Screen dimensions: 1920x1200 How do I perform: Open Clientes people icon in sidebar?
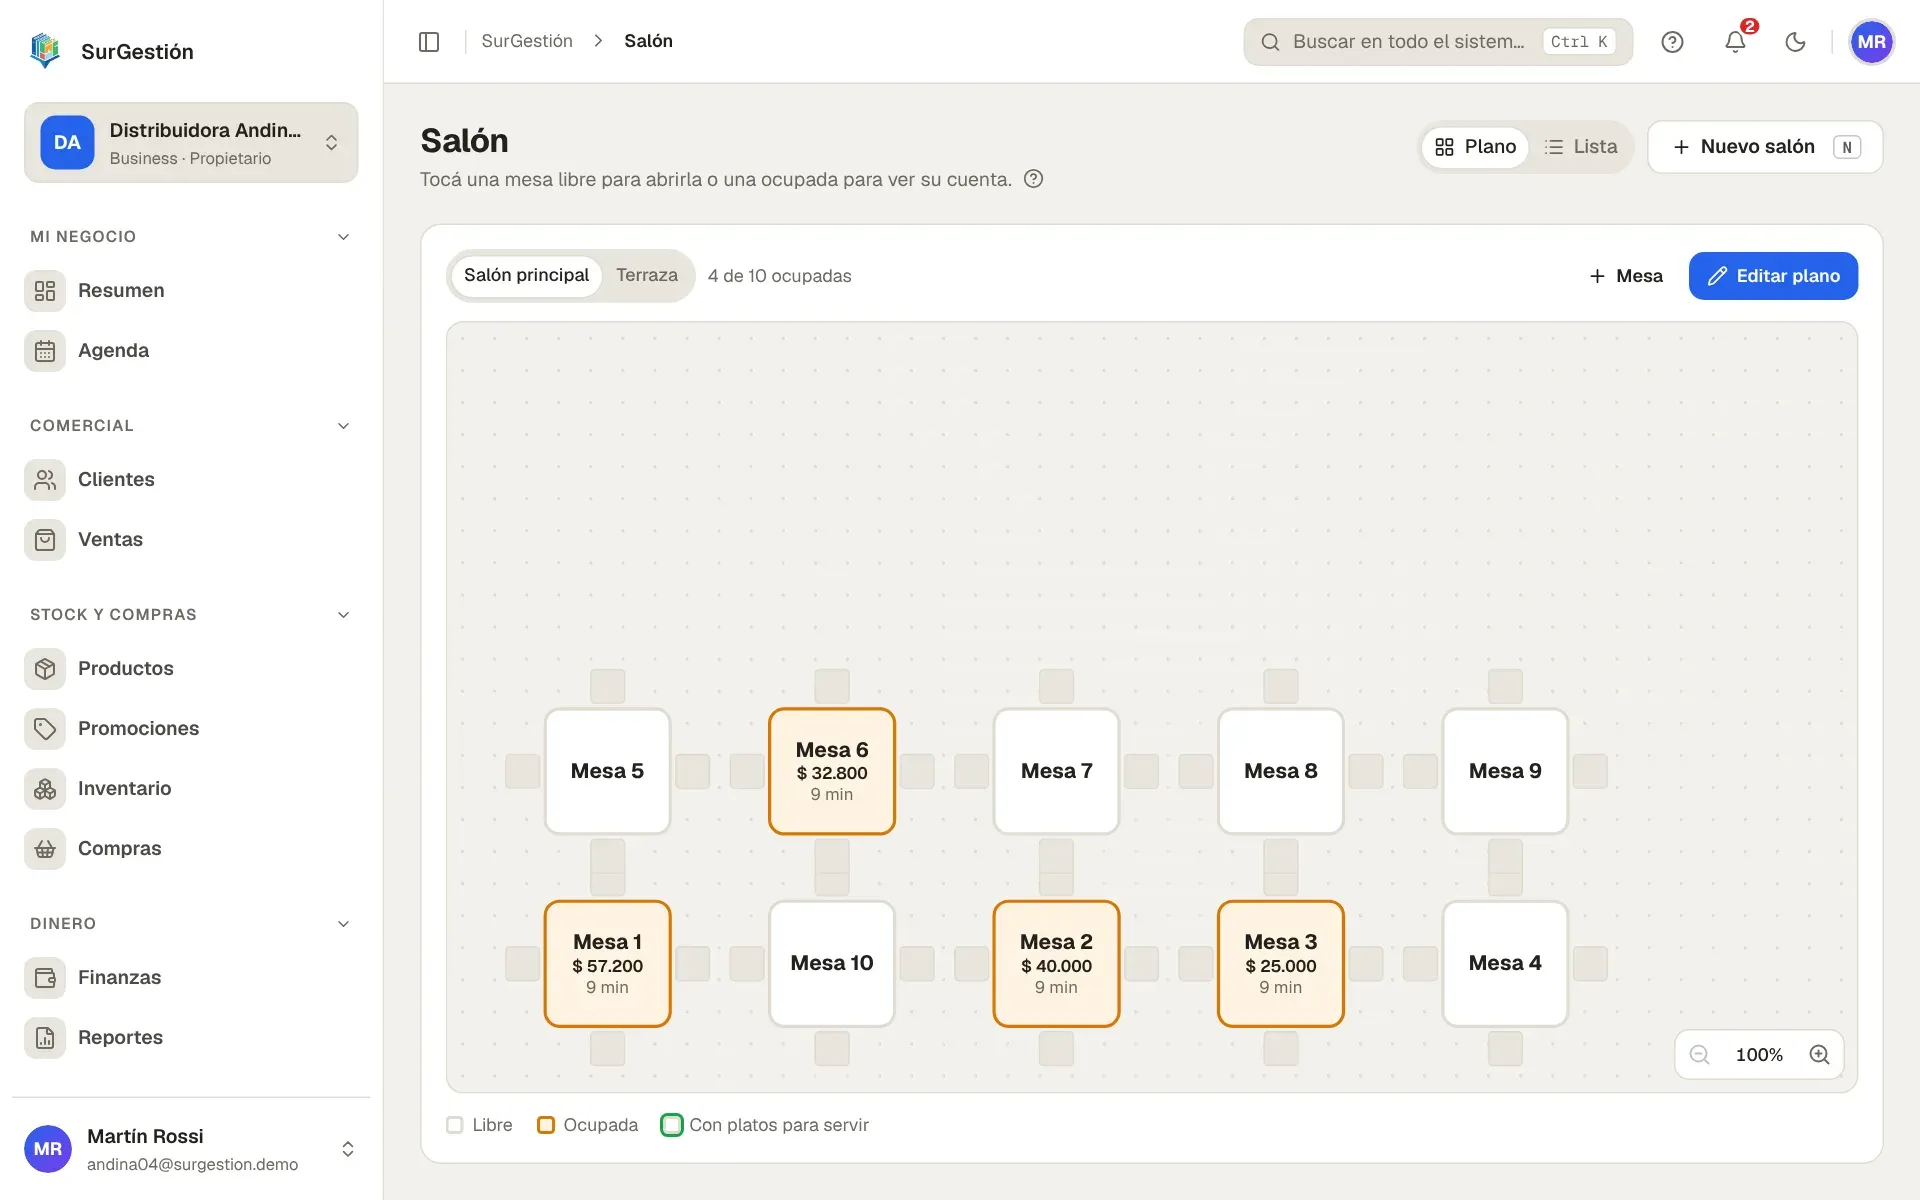(45, 480)
